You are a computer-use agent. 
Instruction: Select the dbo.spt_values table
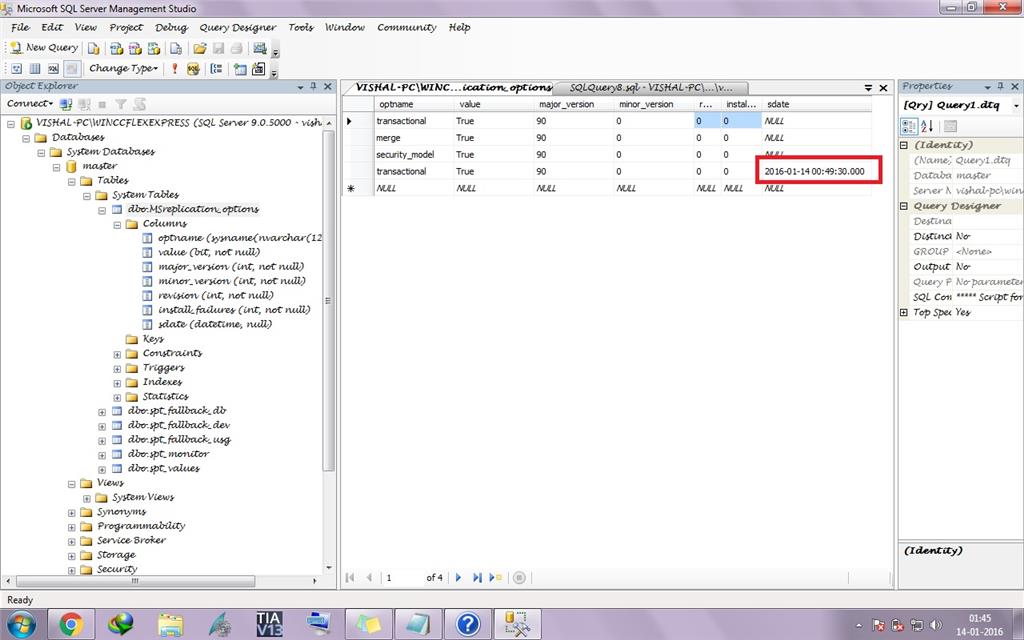(163, 469)
